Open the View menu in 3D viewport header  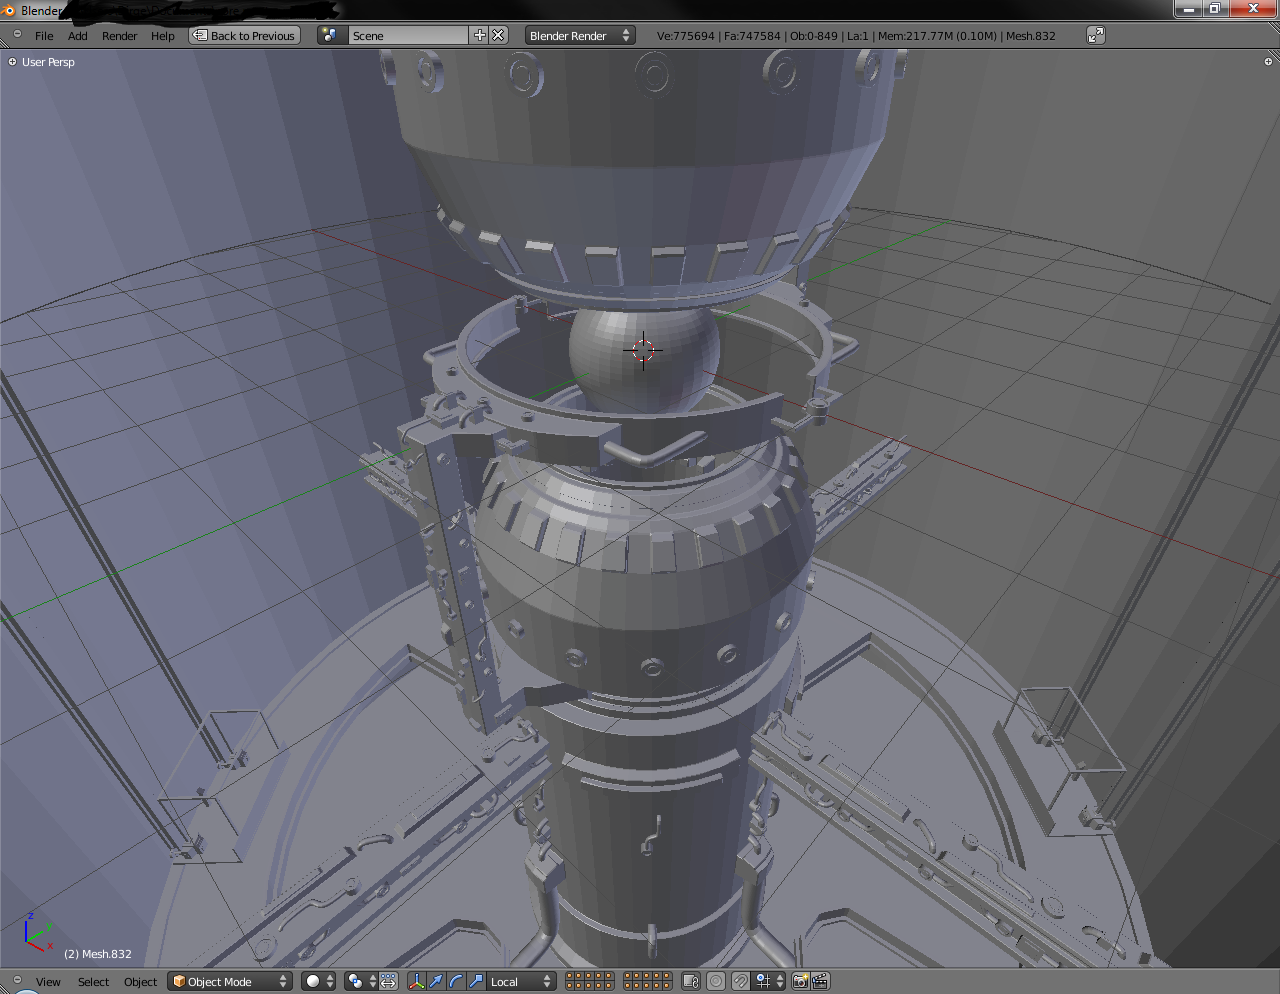pos(48,982)
